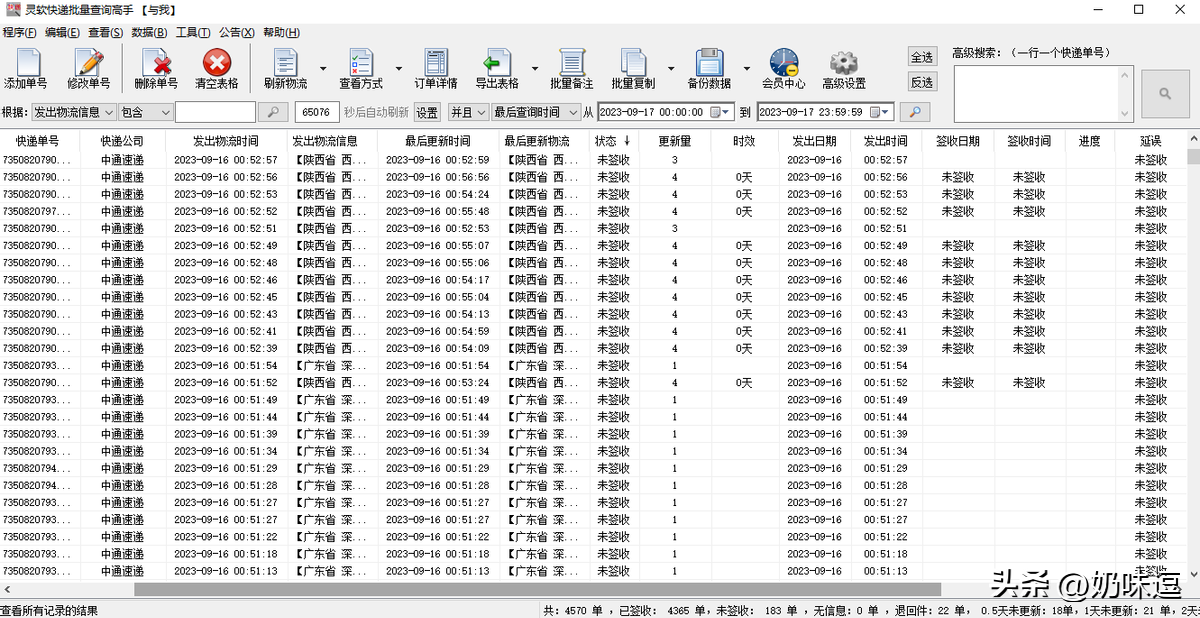Viewport: 1200px width, 618px height.
Task: Open the 数据(B) menu
Action: 148,32
